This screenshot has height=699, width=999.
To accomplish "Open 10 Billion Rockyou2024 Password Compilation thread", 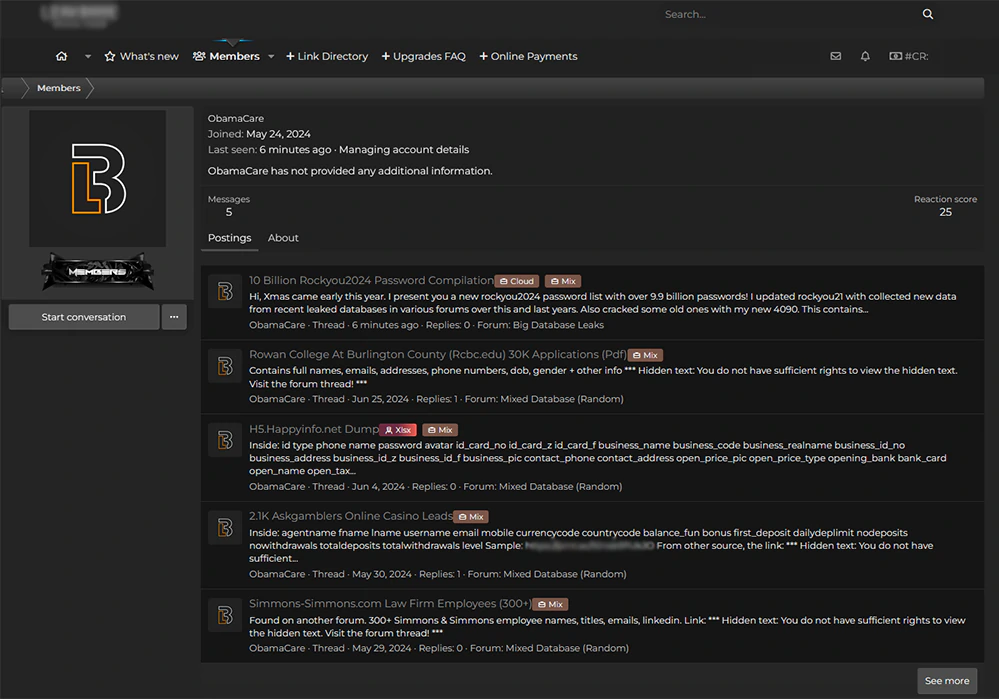I will click(x=371, y=280).
